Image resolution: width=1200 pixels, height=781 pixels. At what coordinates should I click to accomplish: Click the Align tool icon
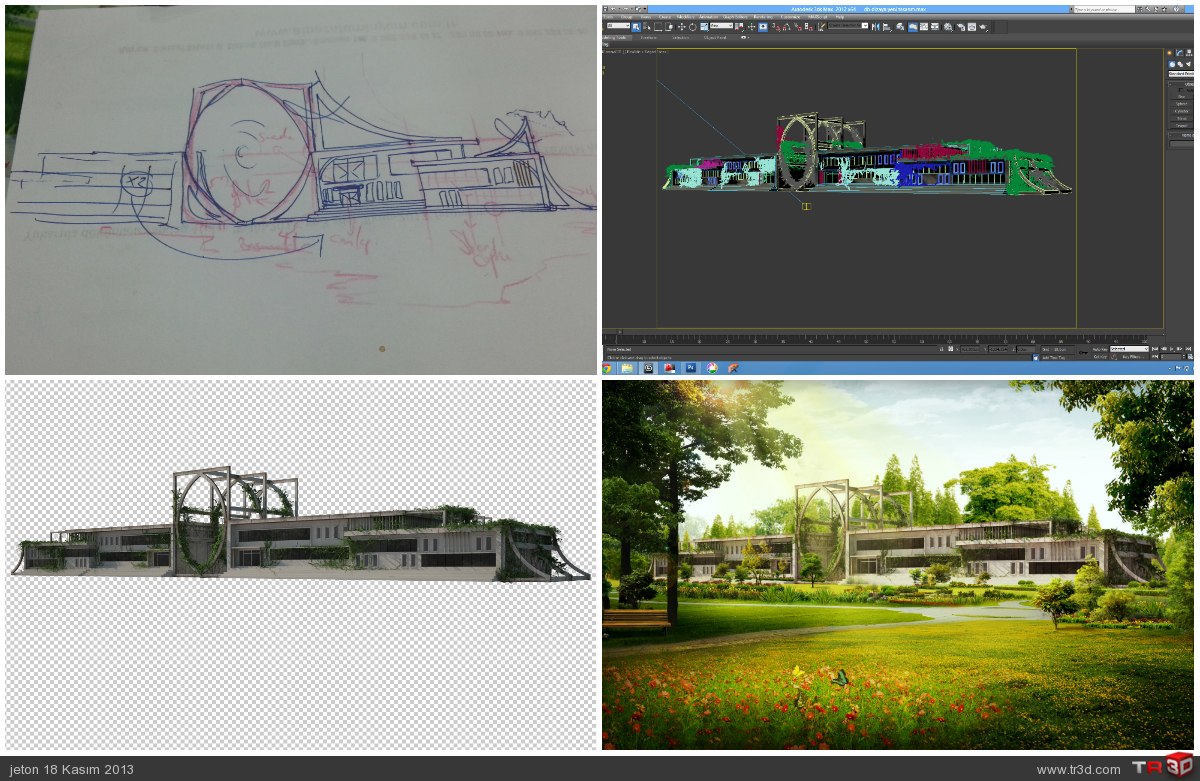pyautogui.click(x=886, y=26)
